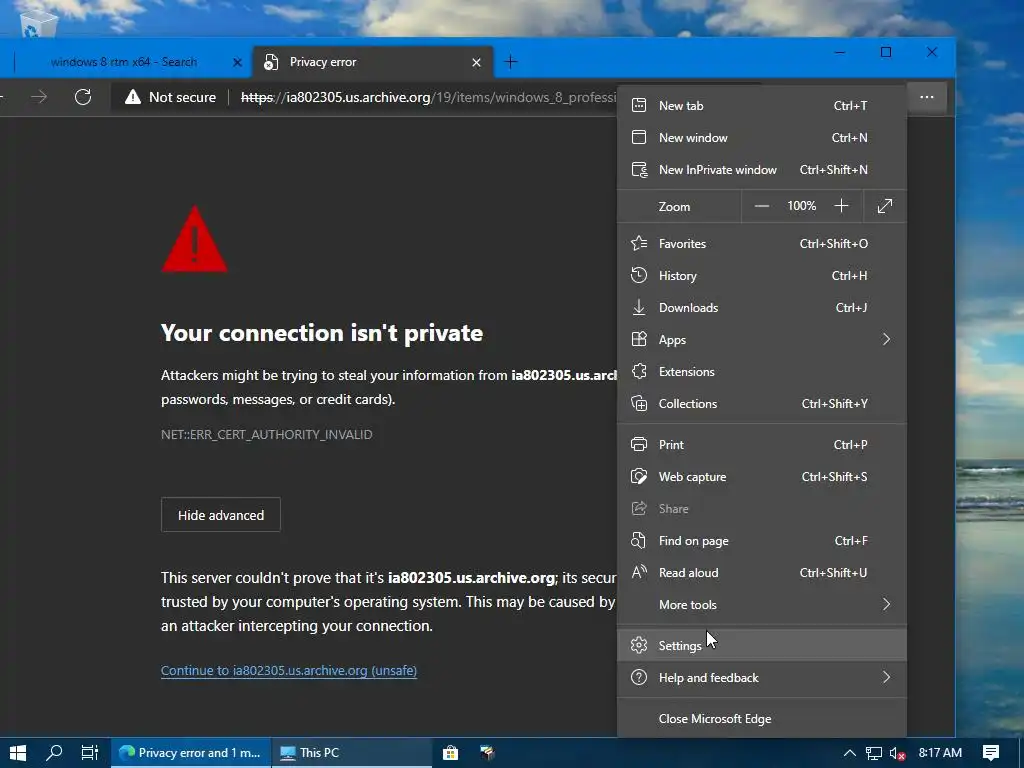Image resolution: width=1024 pixels, height=768 pixels.
Task: Open Downloads from the menu
Action: point(761,307)
